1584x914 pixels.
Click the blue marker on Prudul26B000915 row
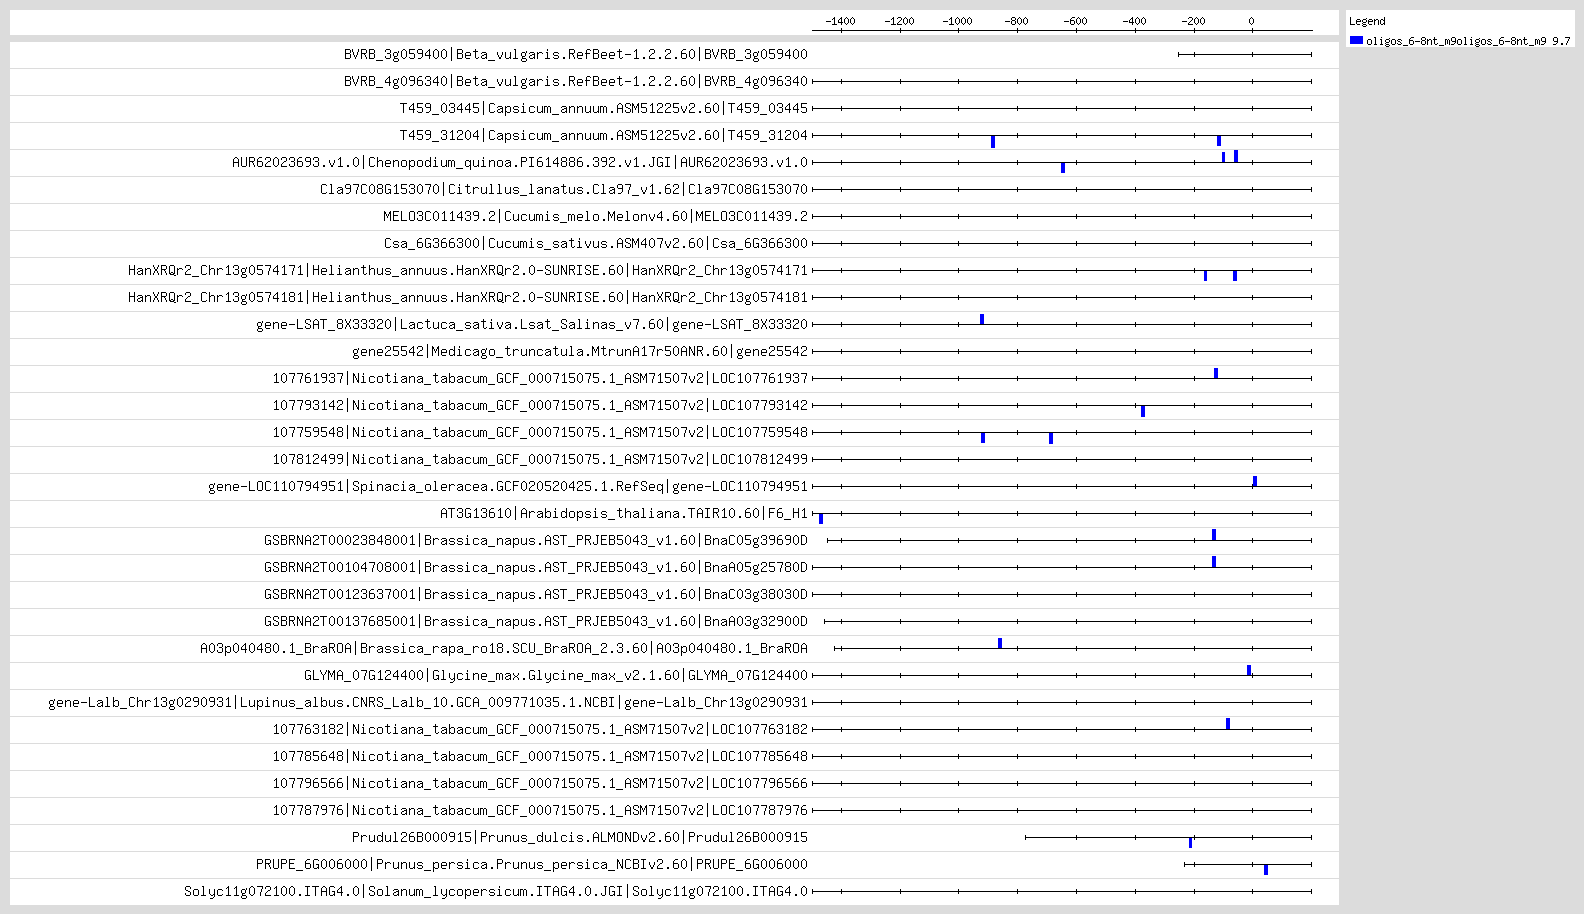(x=1190, y=843)
